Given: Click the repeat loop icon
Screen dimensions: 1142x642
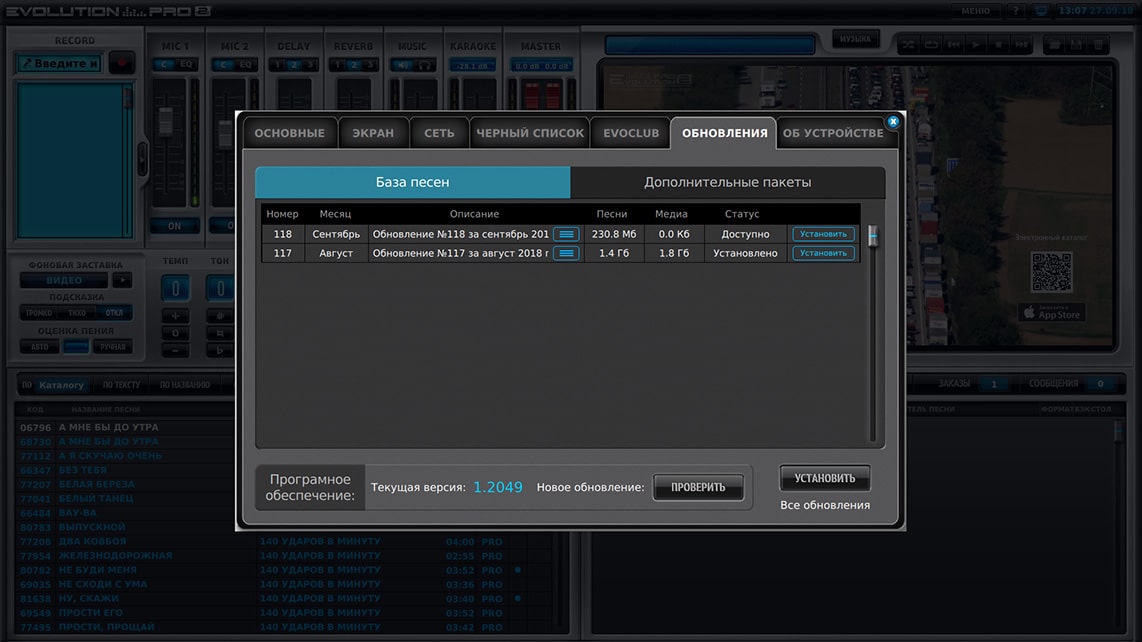Looking at the screenshot, I should 931,45.
